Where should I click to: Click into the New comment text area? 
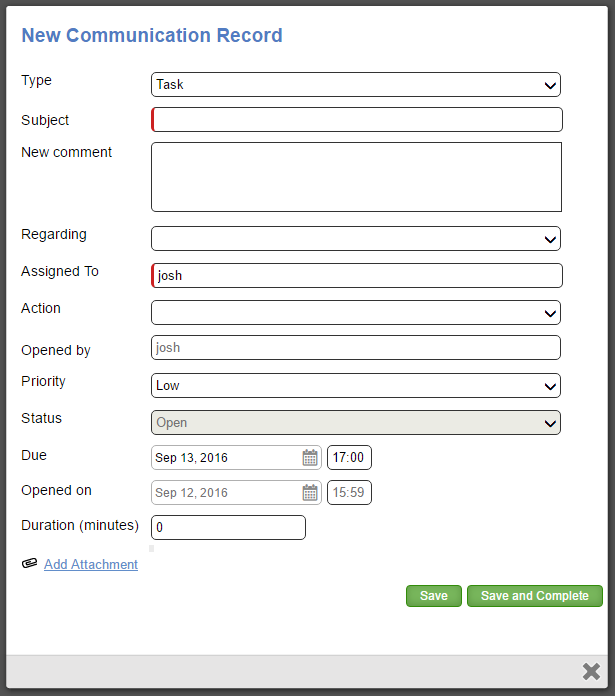tap(356, 177)
